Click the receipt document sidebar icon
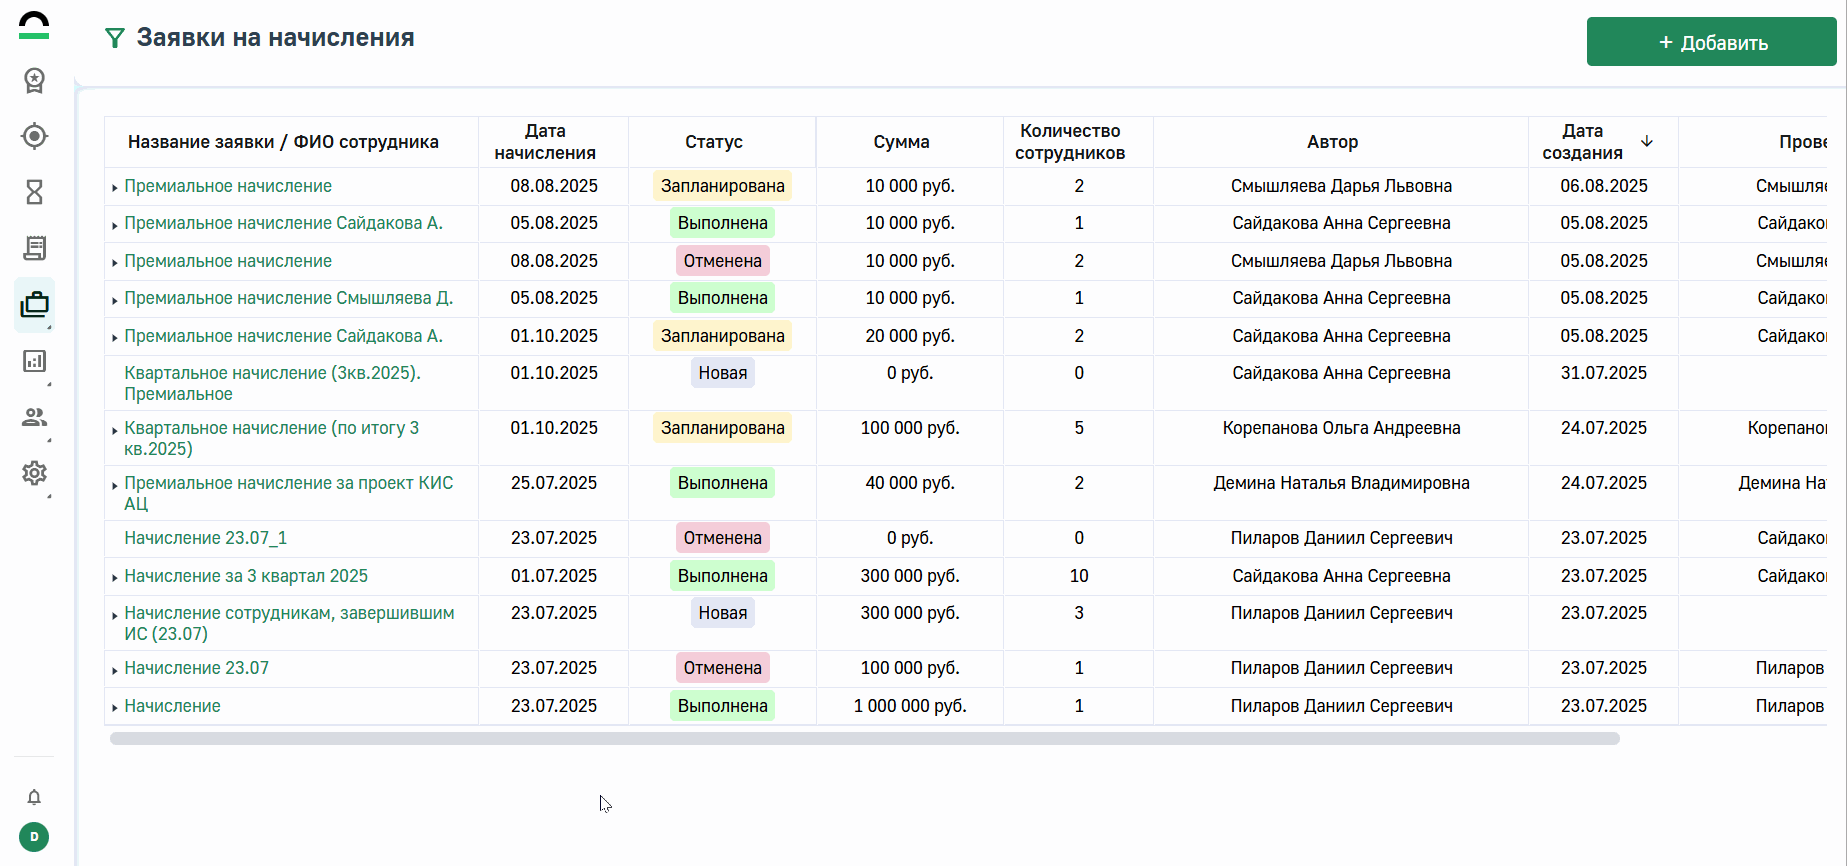This screenshot has height=866, width=1847. coord(34,248)
